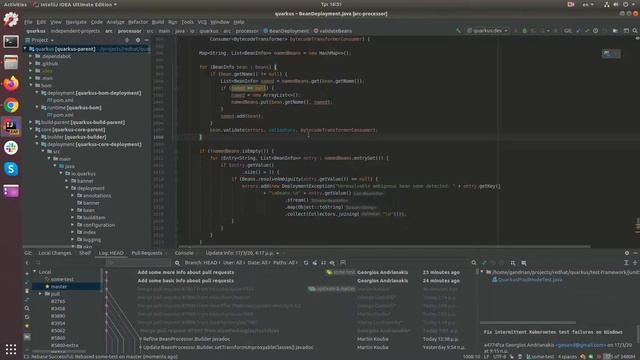
Task: Select commit 'Add some more info about pull requests'
Action: point(186,272)
